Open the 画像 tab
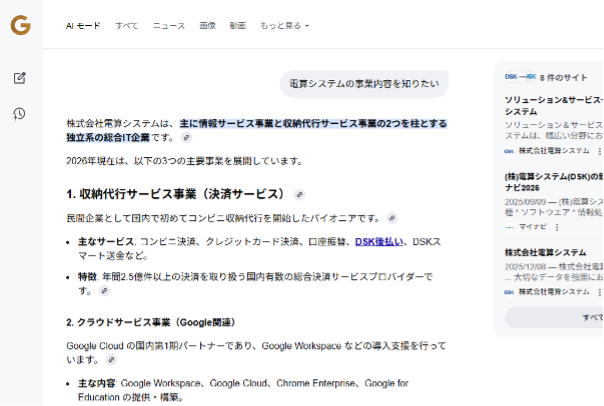604x406 pixels. (x=208, y=26)
